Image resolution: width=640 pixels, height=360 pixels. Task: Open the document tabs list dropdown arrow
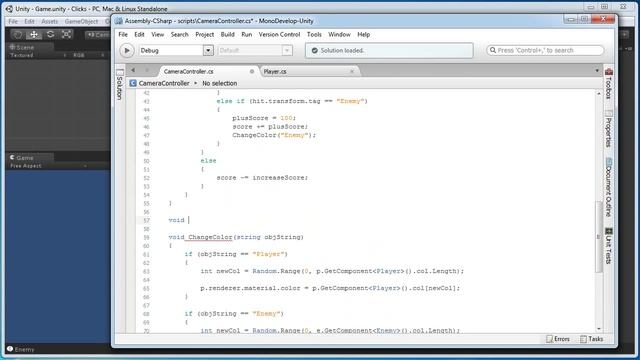coord(597,71)
